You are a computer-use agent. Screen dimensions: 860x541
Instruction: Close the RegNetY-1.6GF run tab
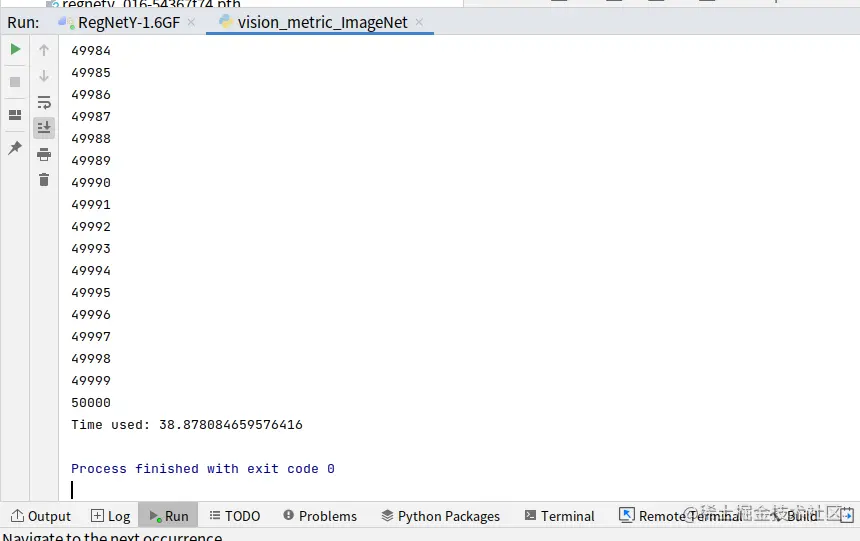[191, 22]
